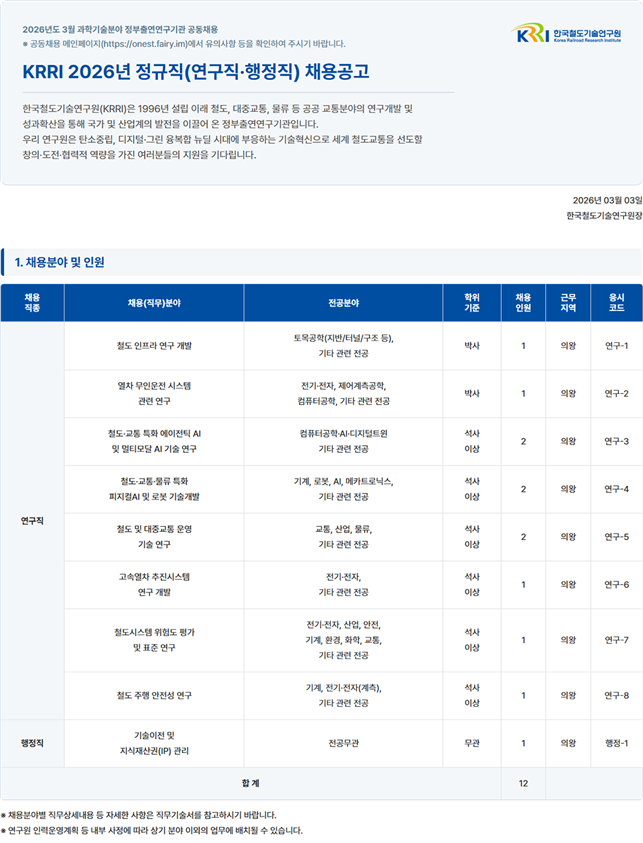Click the application code '행정-1'

(x=616, y=744)
